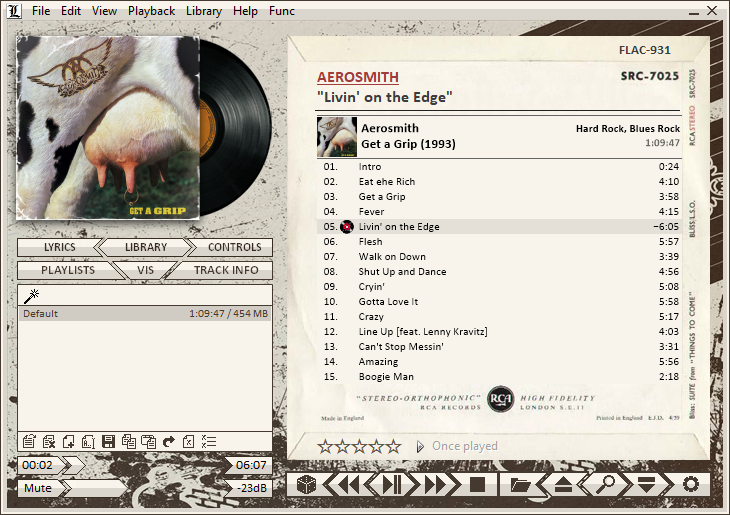Rate the track one star
The height and width of the screenshot is (515, 730).
click(x=325, y=447)
